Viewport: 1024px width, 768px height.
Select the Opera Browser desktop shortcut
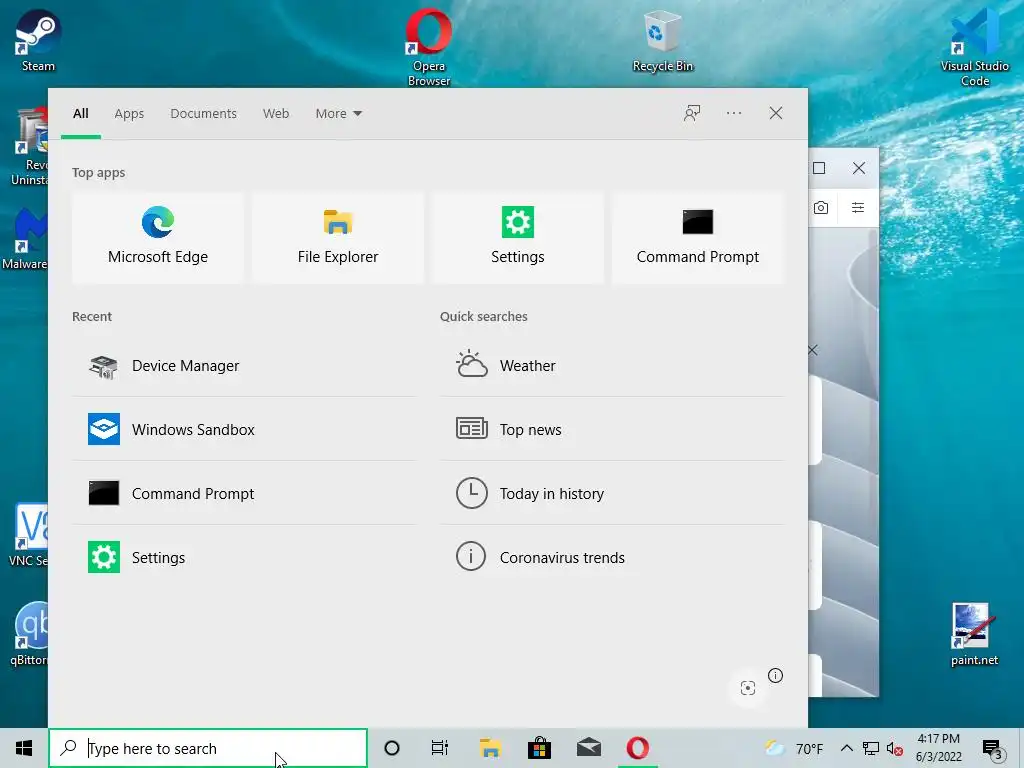(x=428, y=47)
